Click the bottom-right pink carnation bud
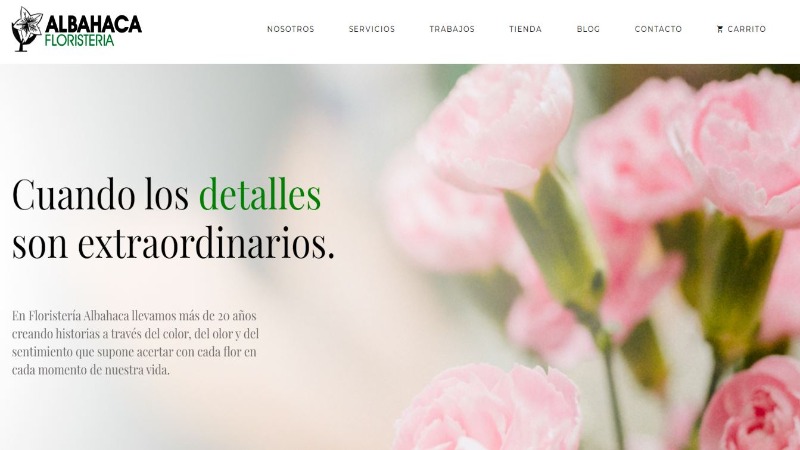 click(751, 404)
